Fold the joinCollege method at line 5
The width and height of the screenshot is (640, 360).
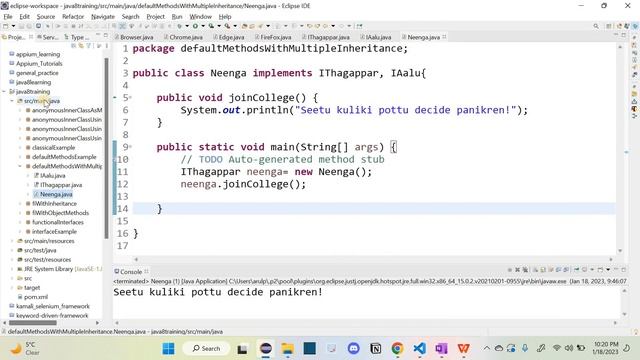click(x=131, y=97)
